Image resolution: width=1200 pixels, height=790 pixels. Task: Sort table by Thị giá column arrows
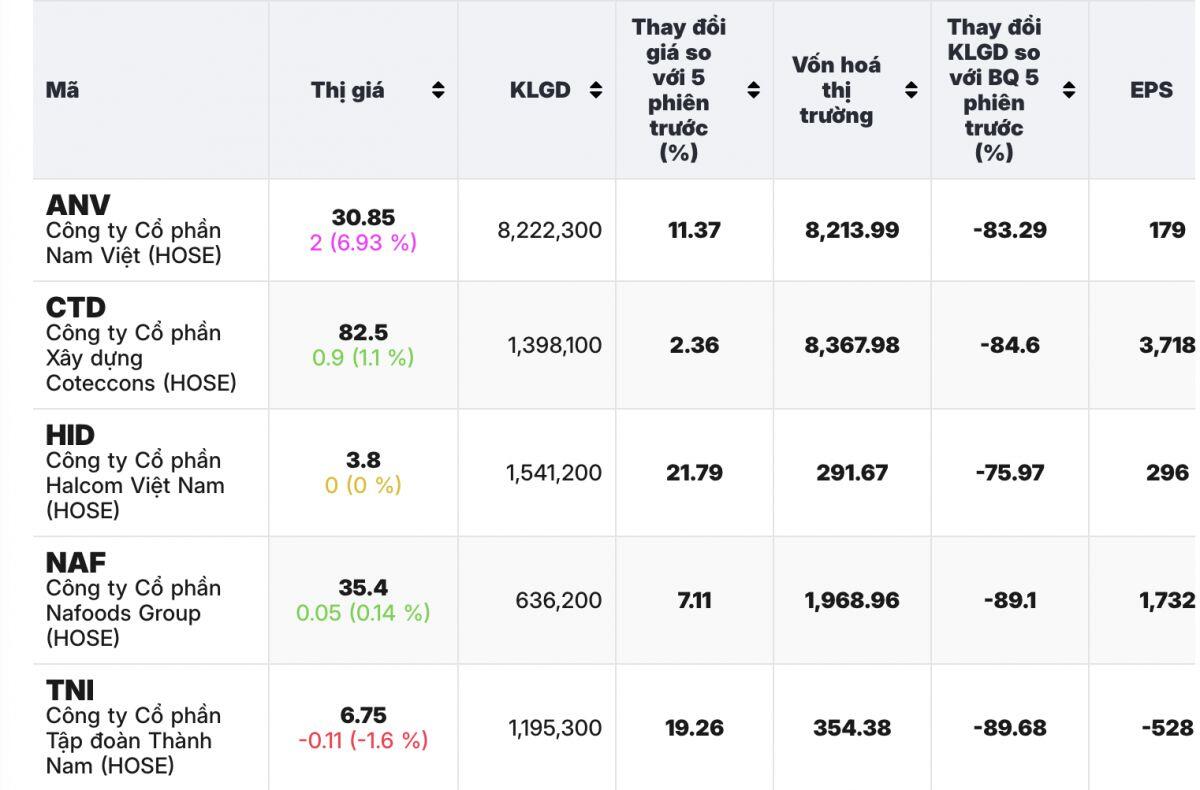coord(438,91)
